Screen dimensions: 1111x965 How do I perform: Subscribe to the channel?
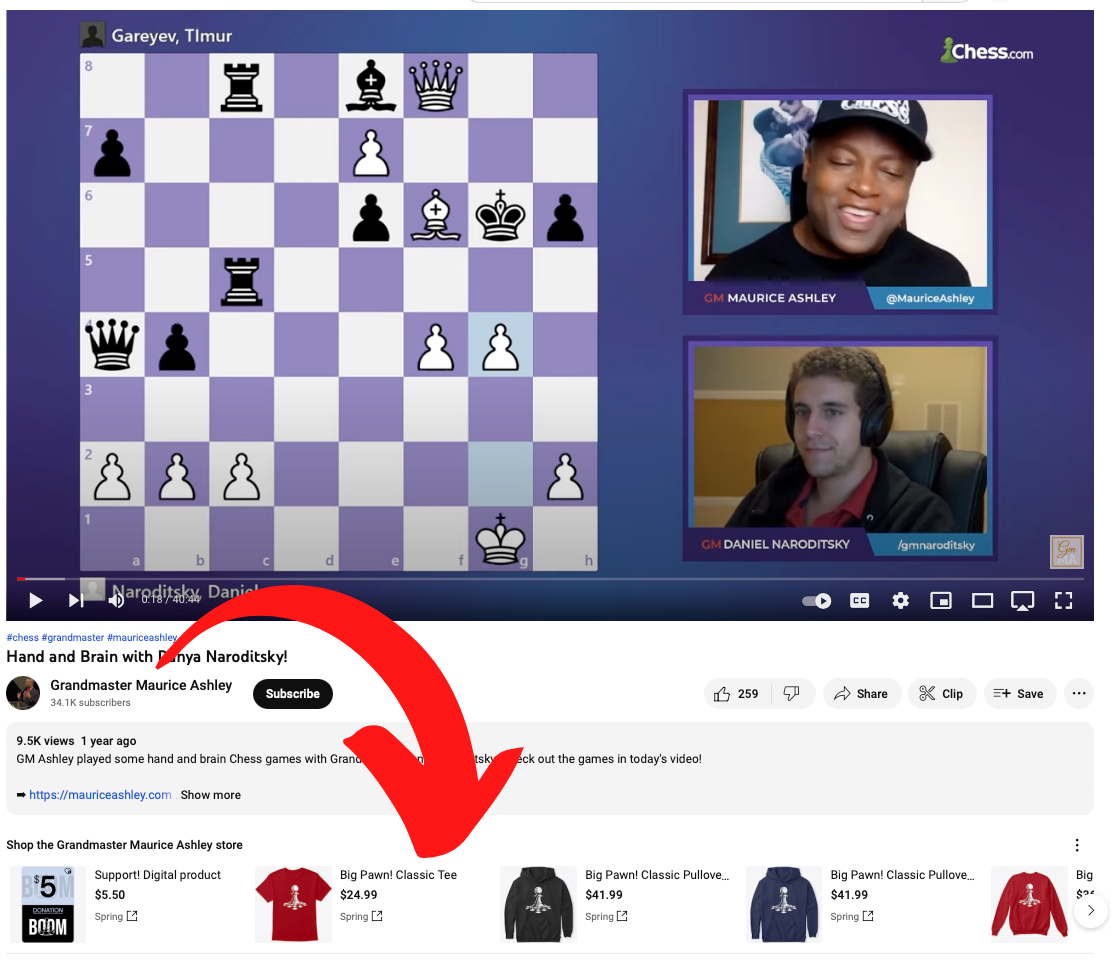click(293, 694)
